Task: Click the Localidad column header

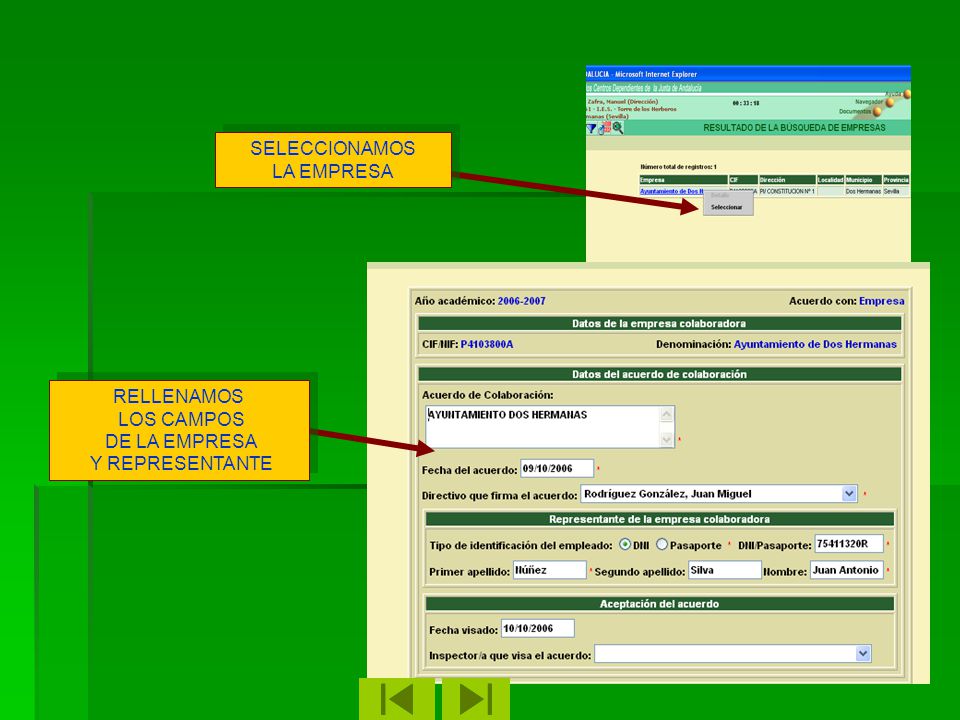Action: (x=831, y=180)
